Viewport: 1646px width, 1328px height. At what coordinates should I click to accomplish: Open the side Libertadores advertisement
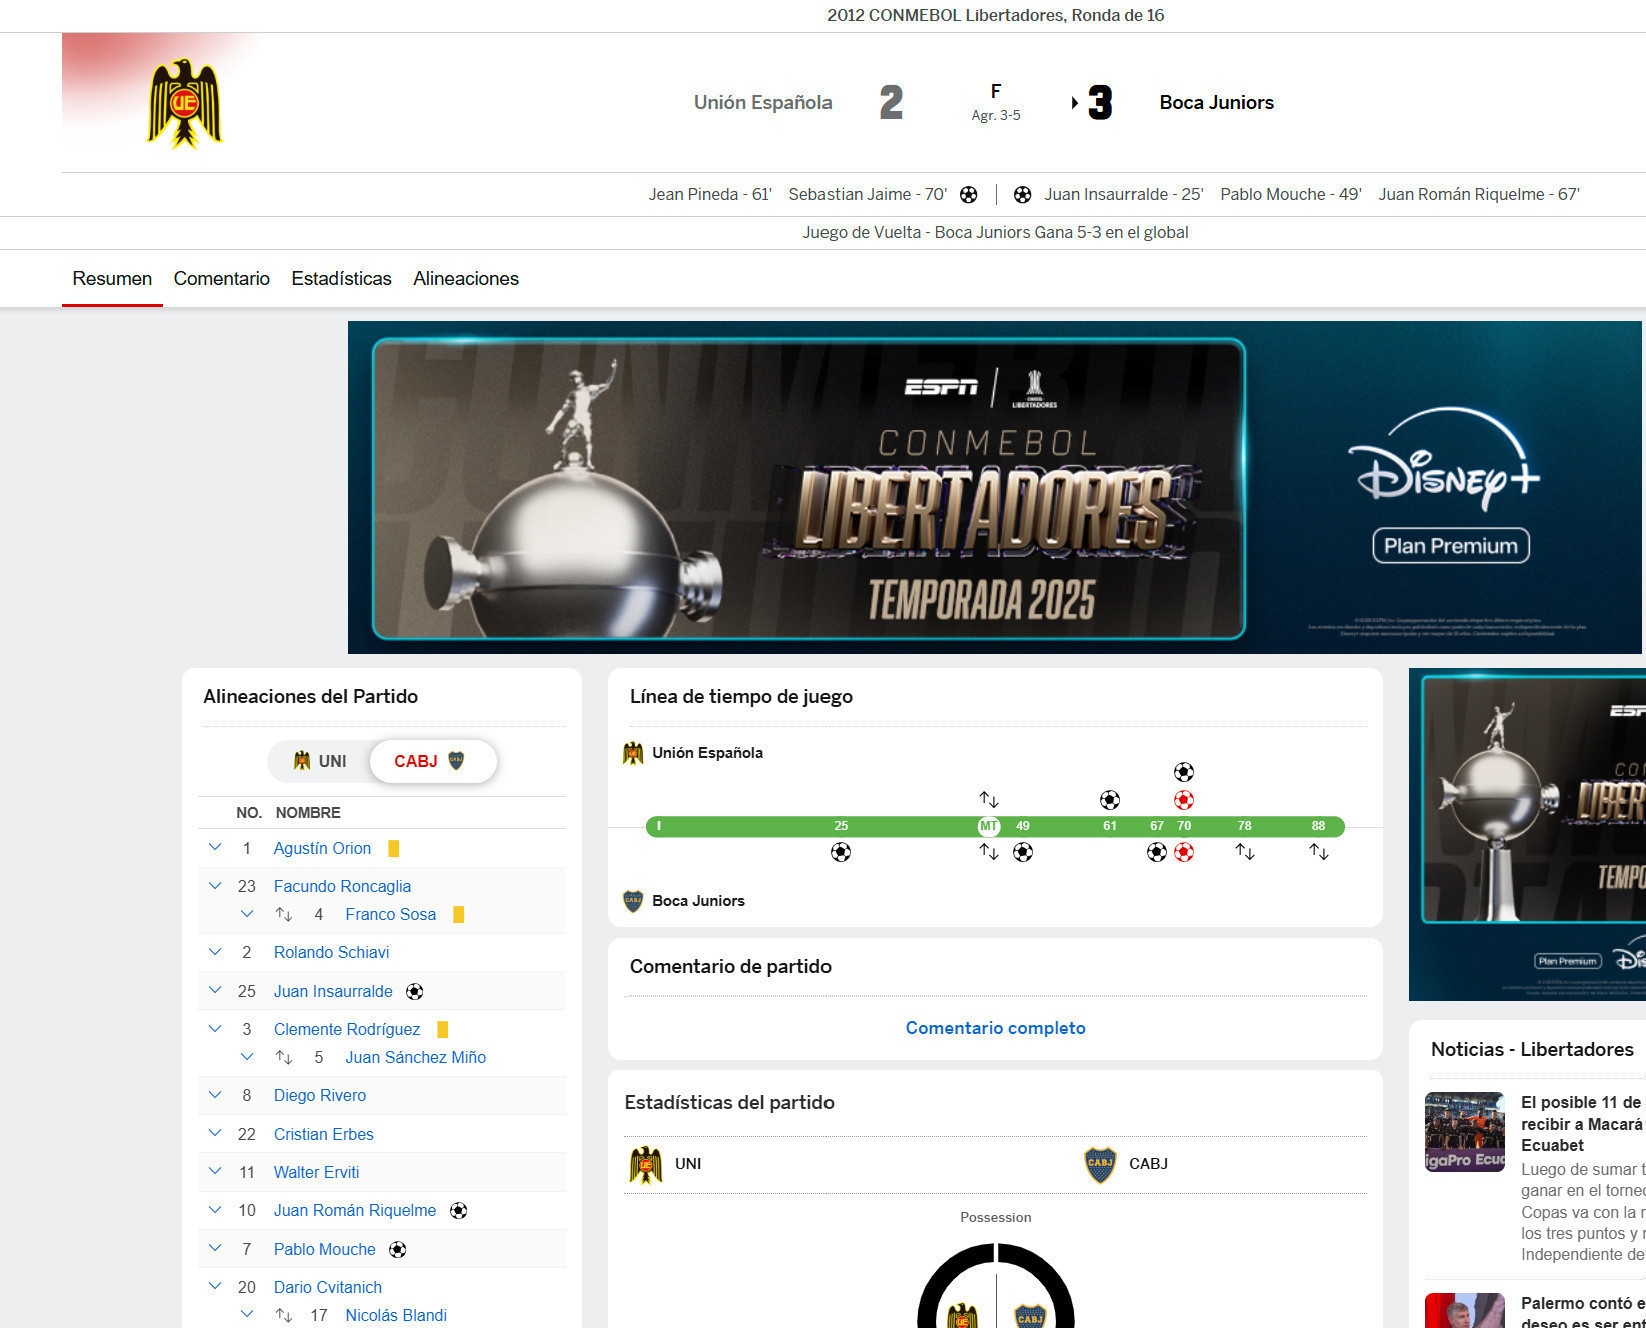pyautogui.click(x=1527, y=834)
